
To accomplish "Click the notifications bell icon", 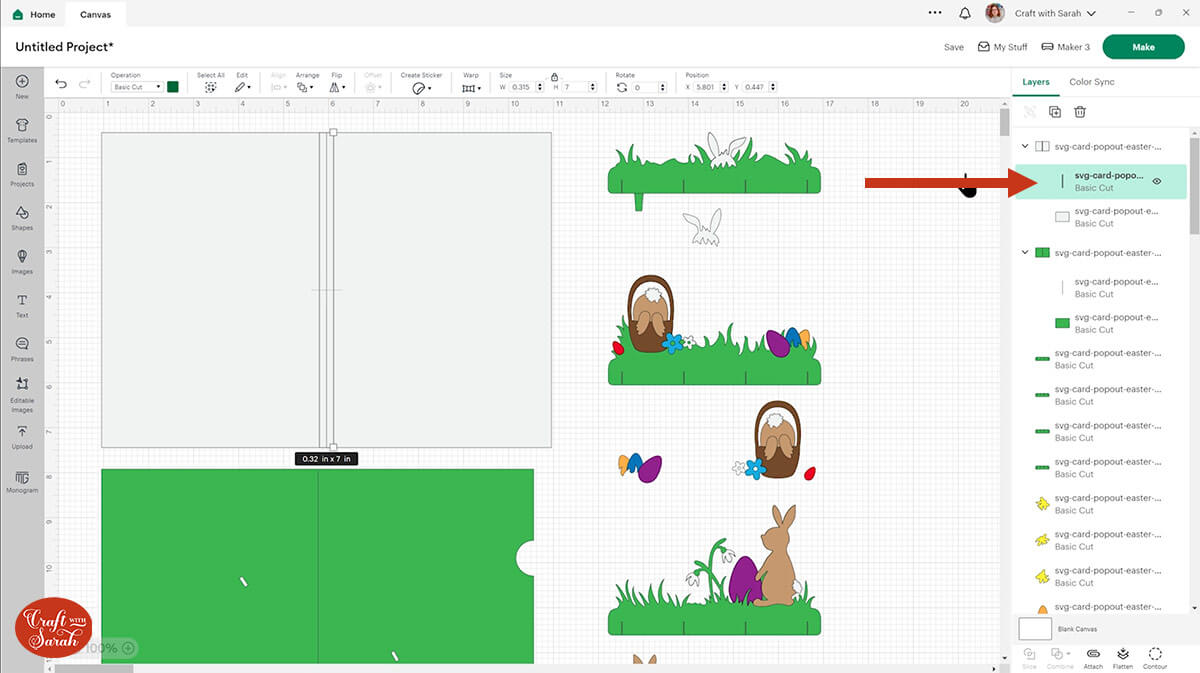I will pyautogui.click(x=965, y=14).
